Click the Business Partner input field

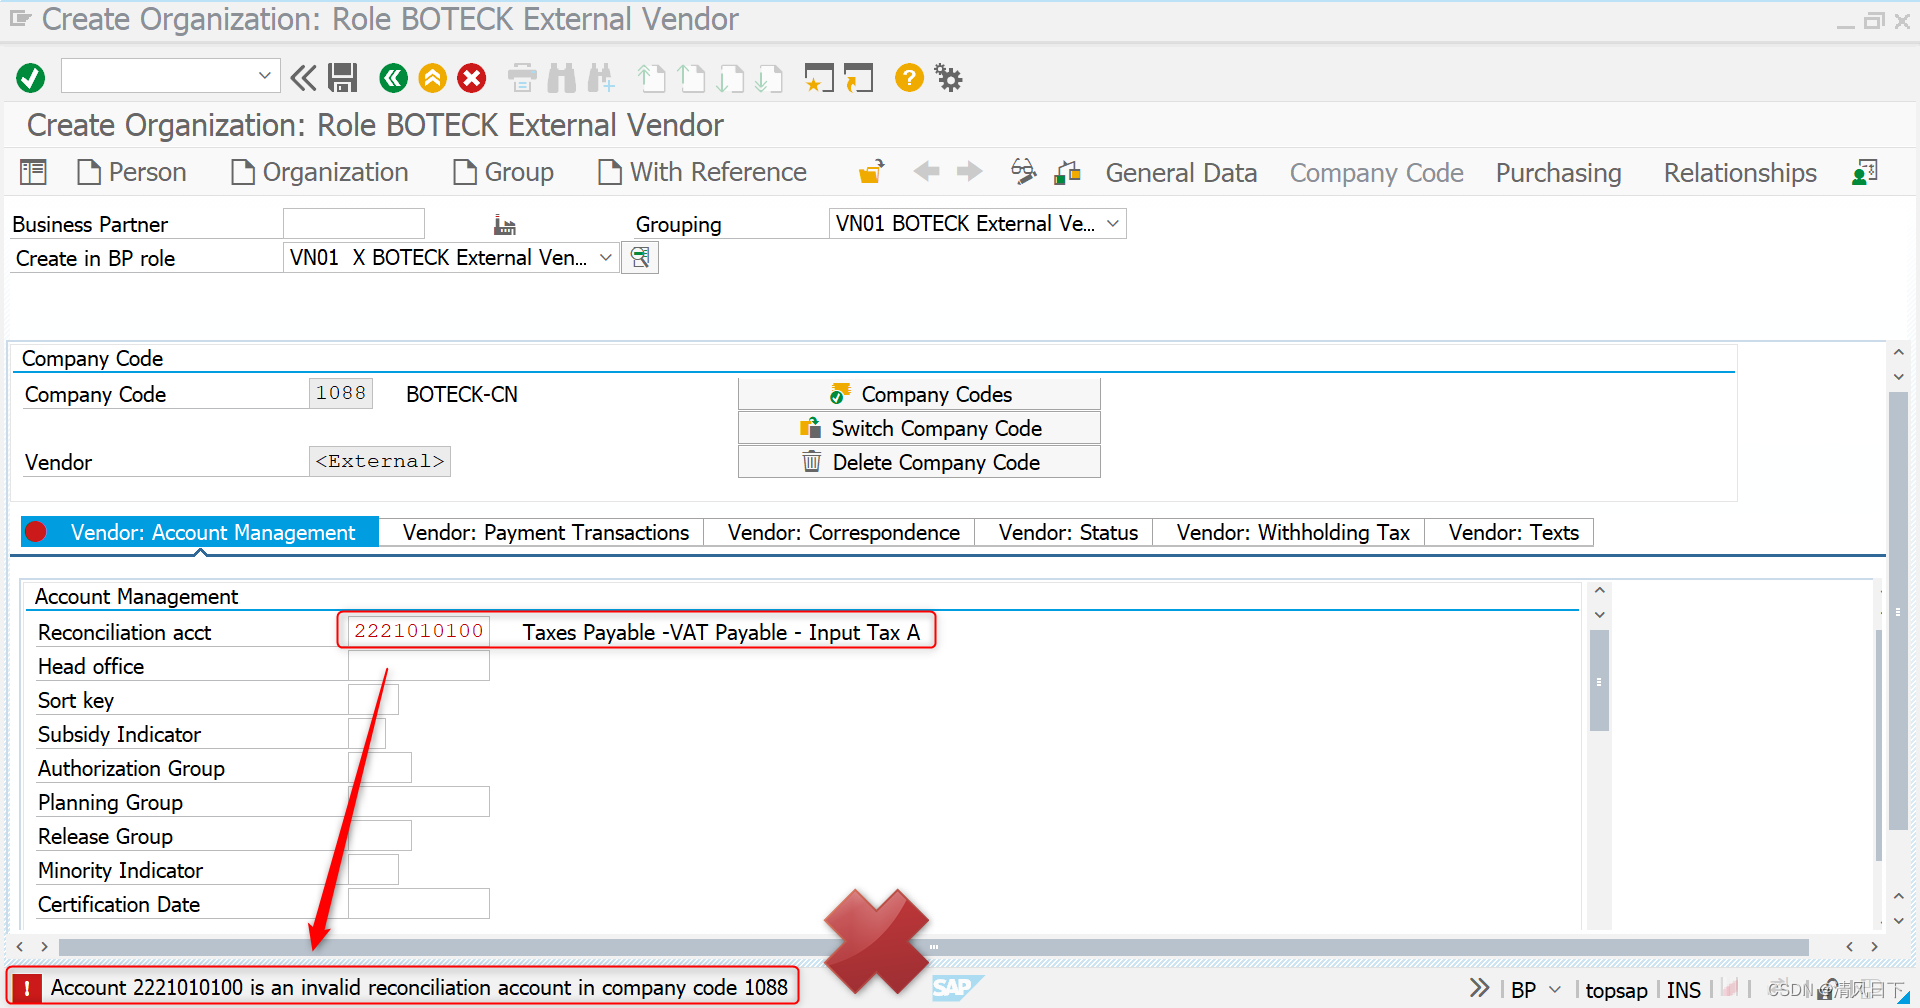(354, 223)
